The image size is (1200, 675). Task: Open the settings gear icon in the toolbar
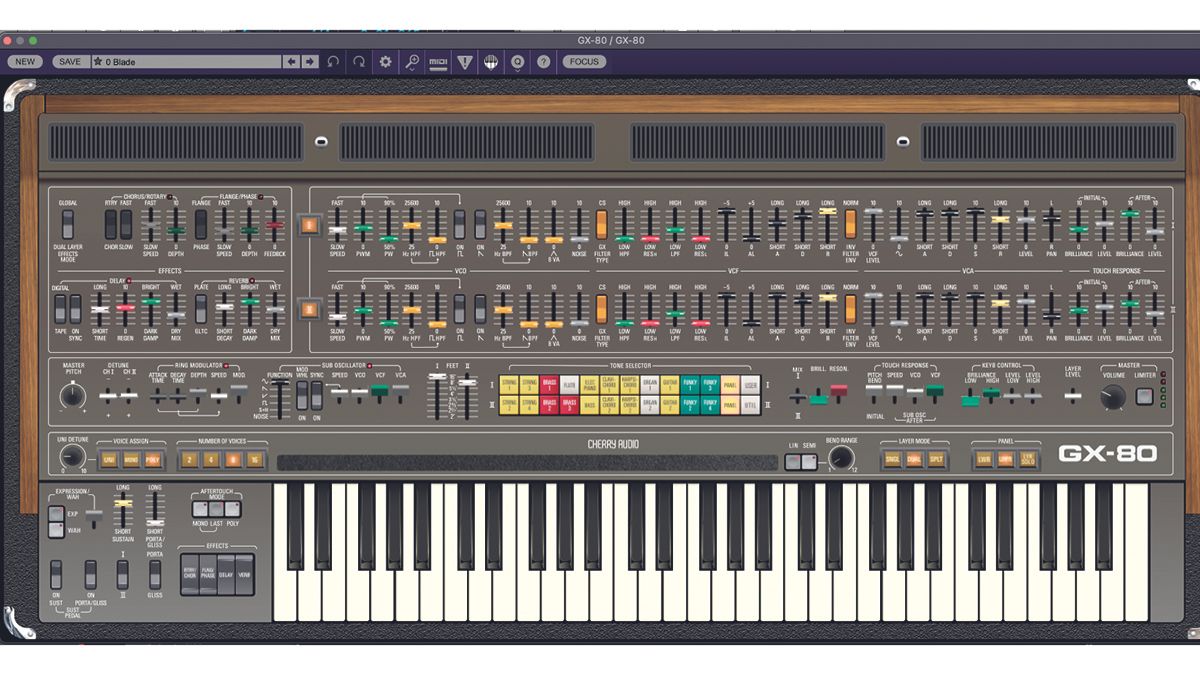coord(386,62)
